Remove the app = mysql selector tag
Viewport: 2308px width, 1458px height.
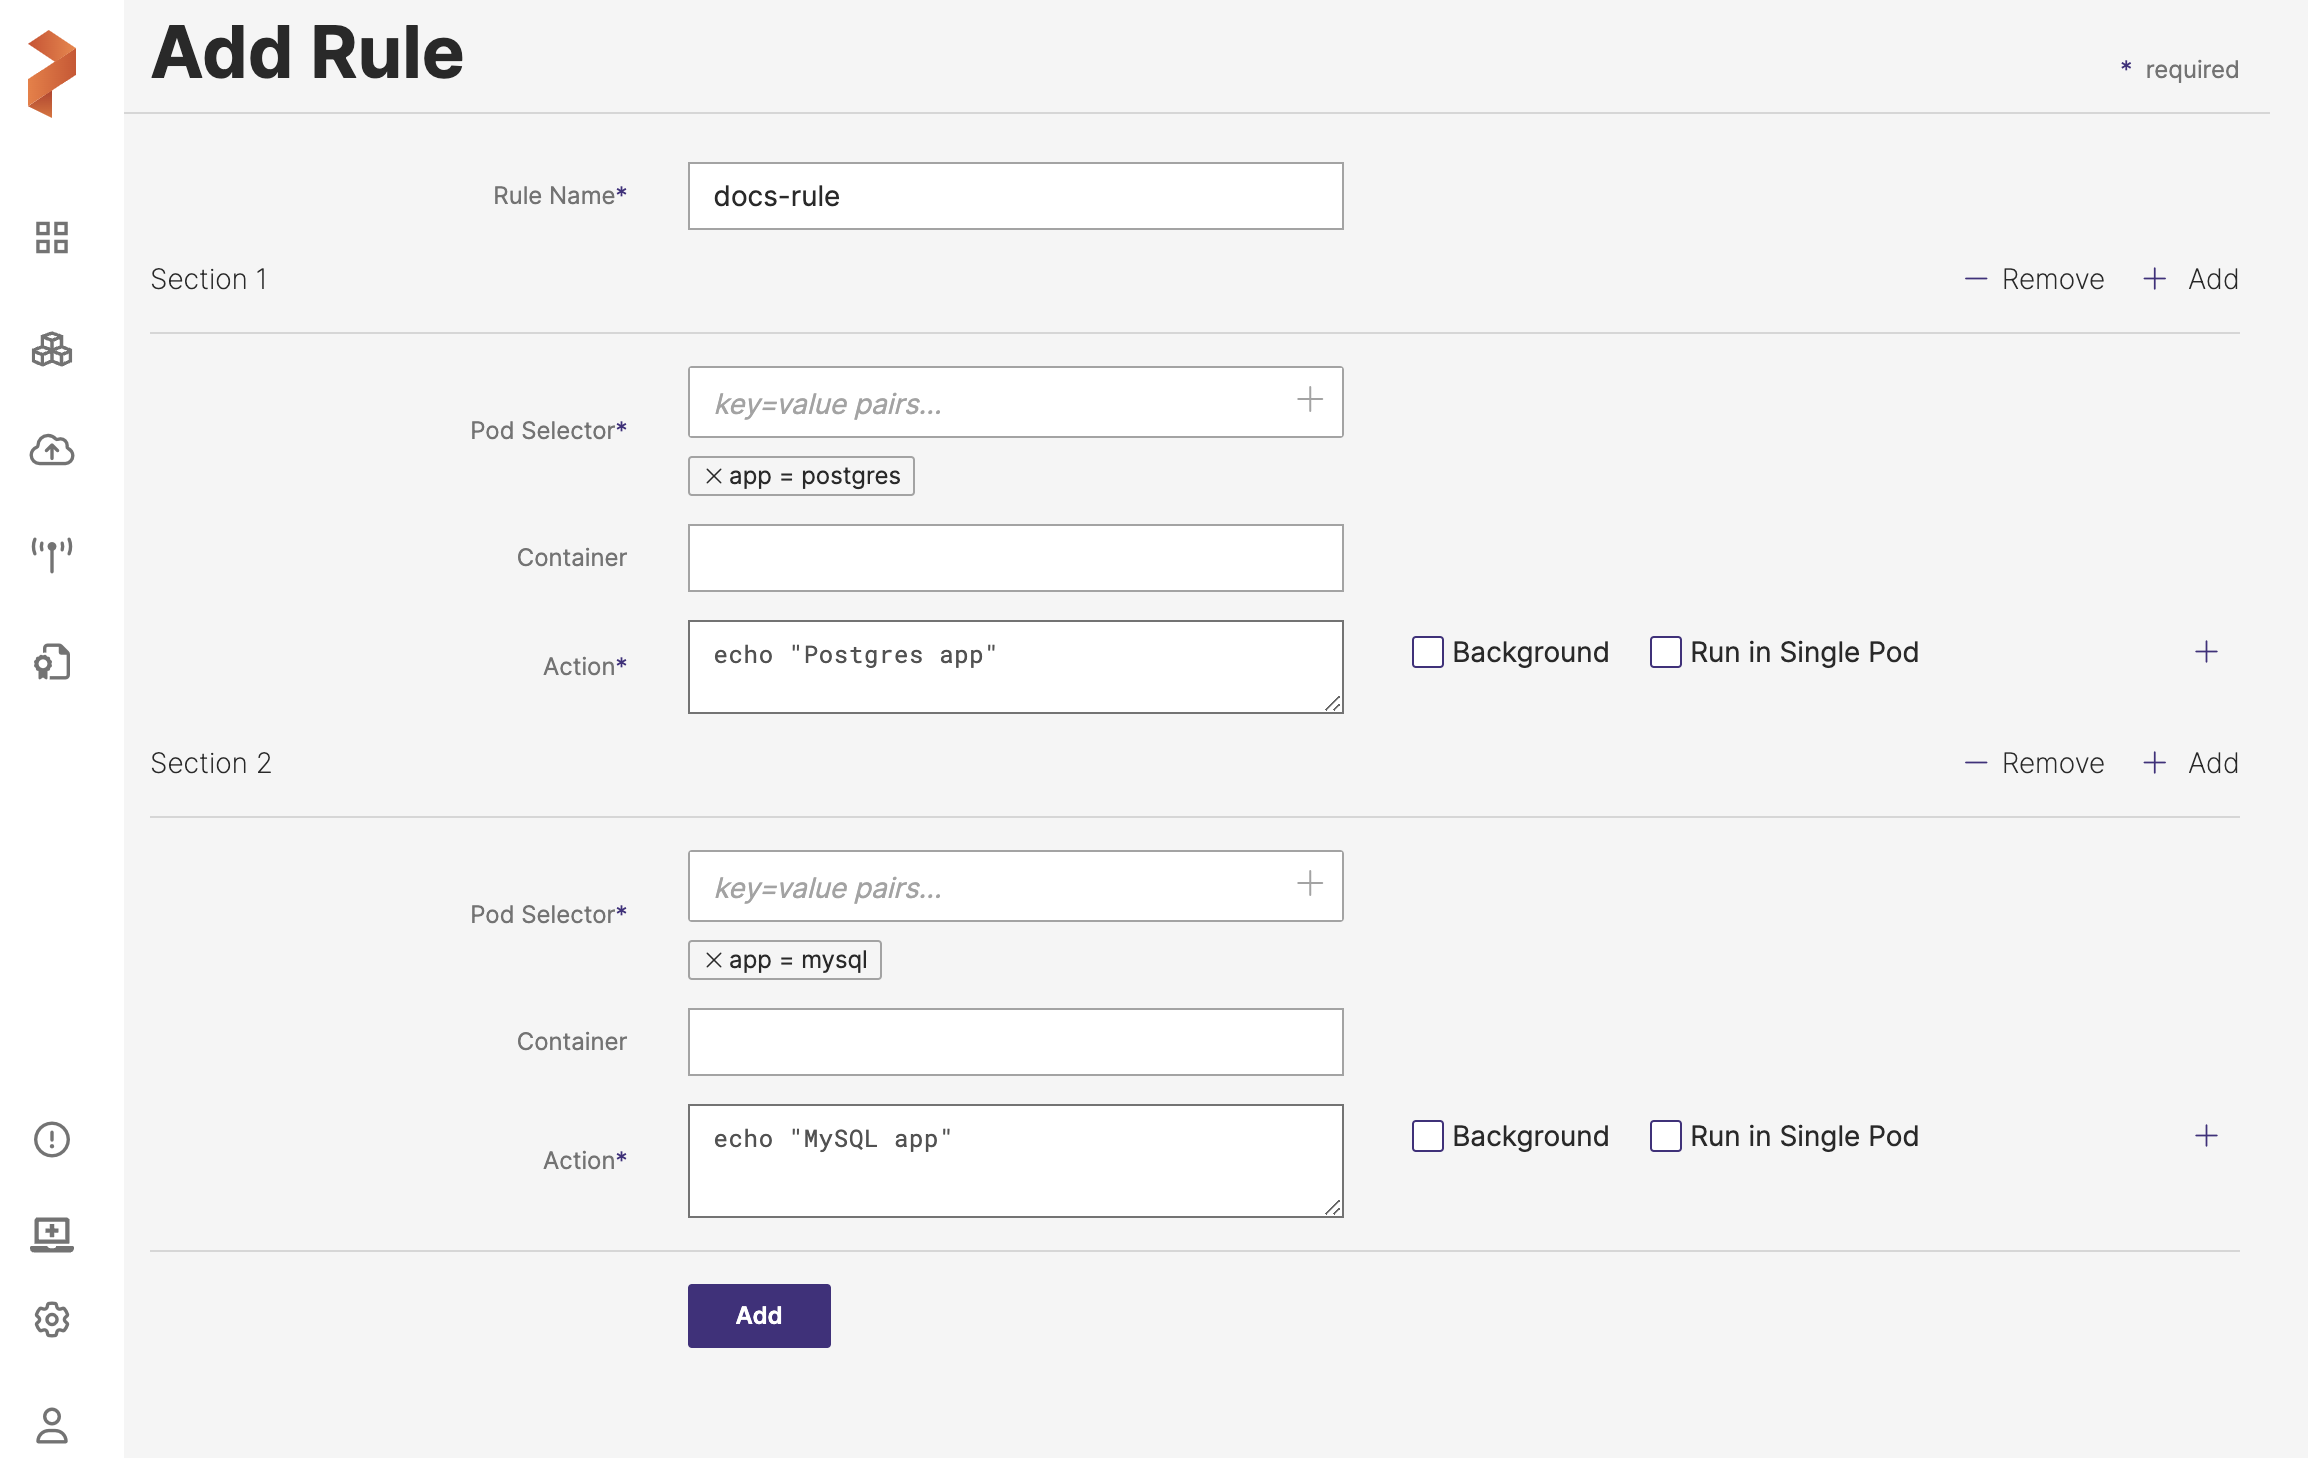tap(713, 960)
